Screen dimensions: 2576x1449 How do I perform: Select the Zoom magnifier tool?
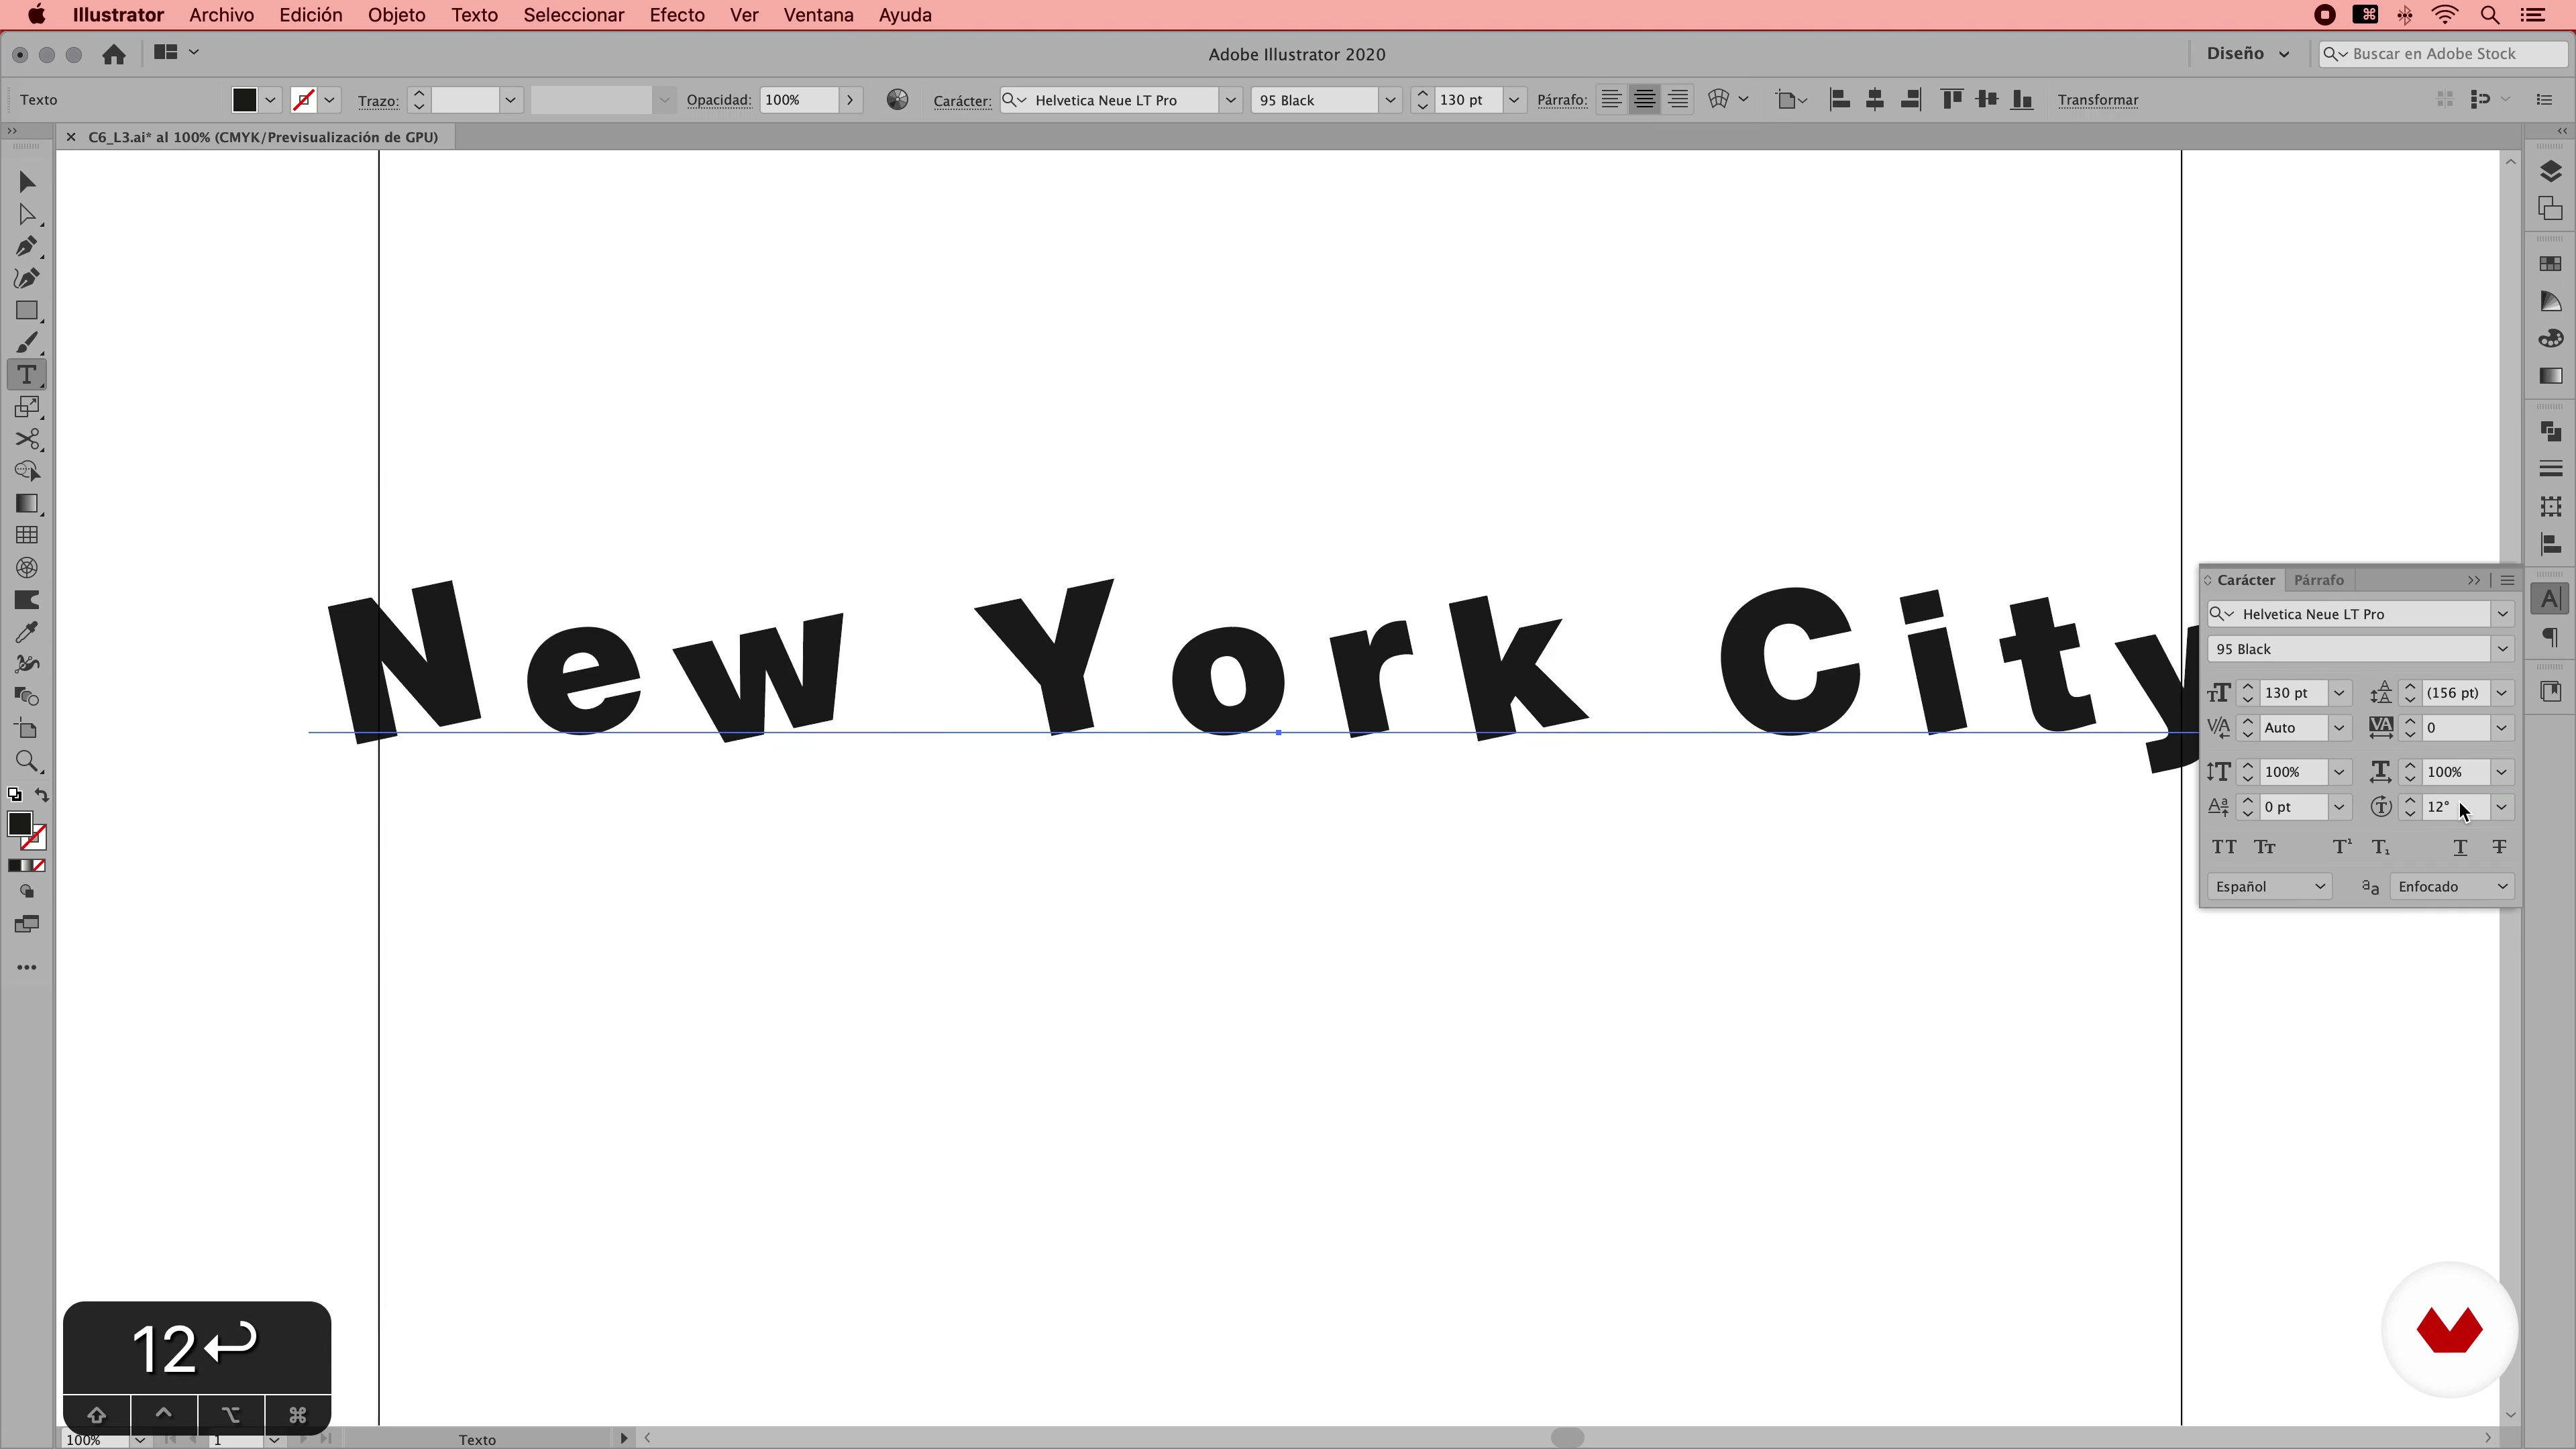pyautogui.click(x=27, y=762)
